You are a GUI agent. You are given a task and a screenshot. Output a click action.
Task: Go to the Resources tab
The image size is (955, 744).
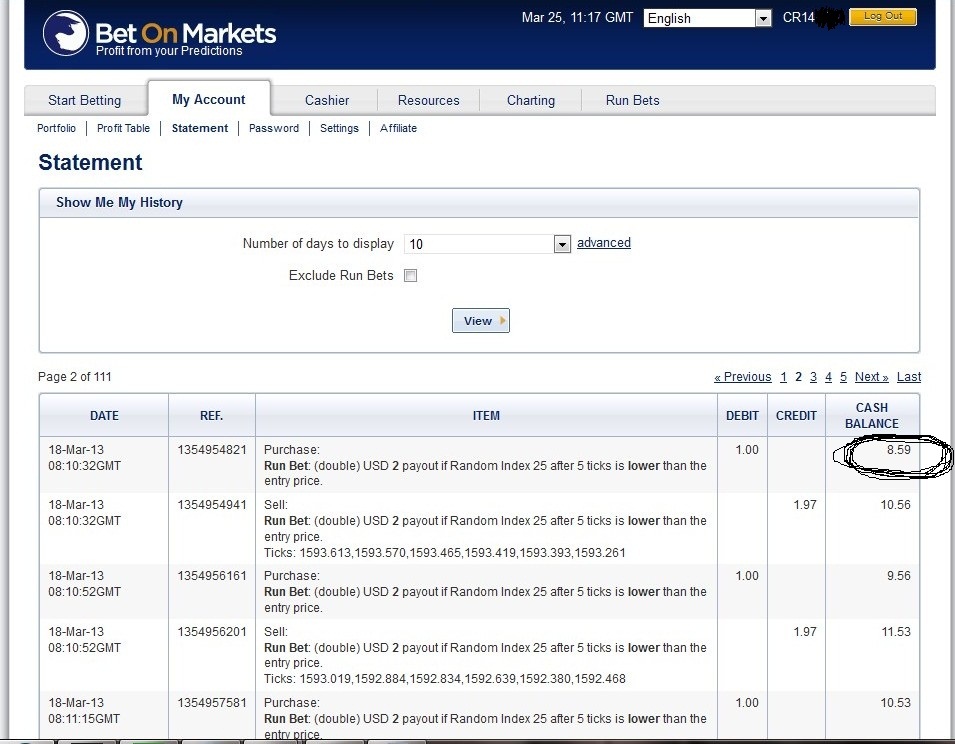[x=428, y=100]
